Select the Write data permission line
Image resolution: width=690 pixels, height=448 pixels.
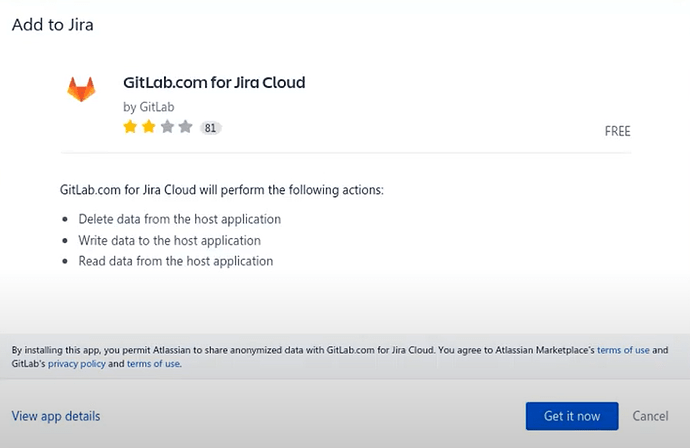coord(169,240)
